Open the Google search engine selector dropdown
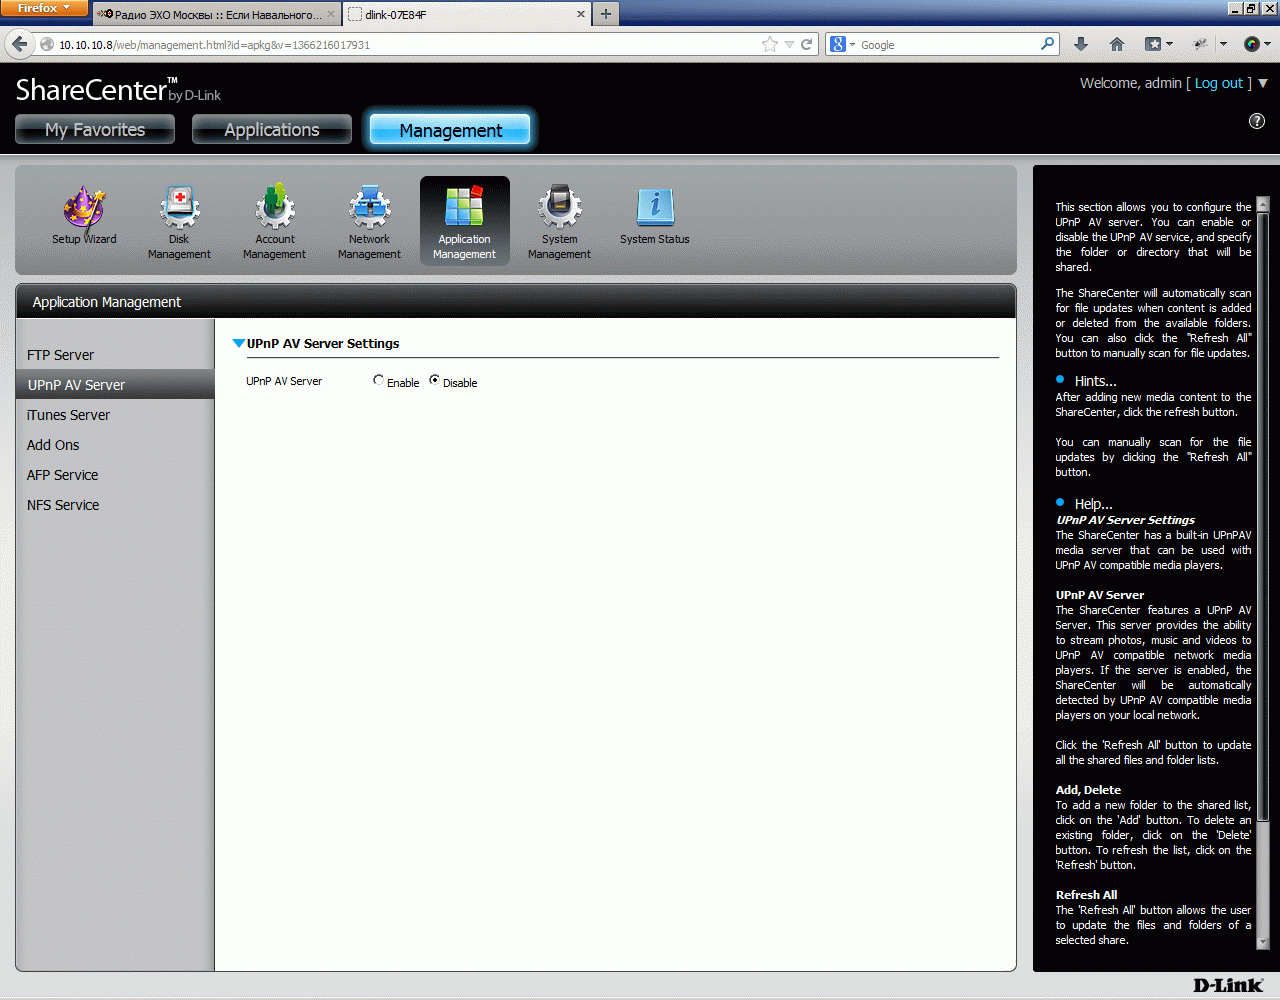This screenshot has width=1280, height=1000. coord(843,44)
